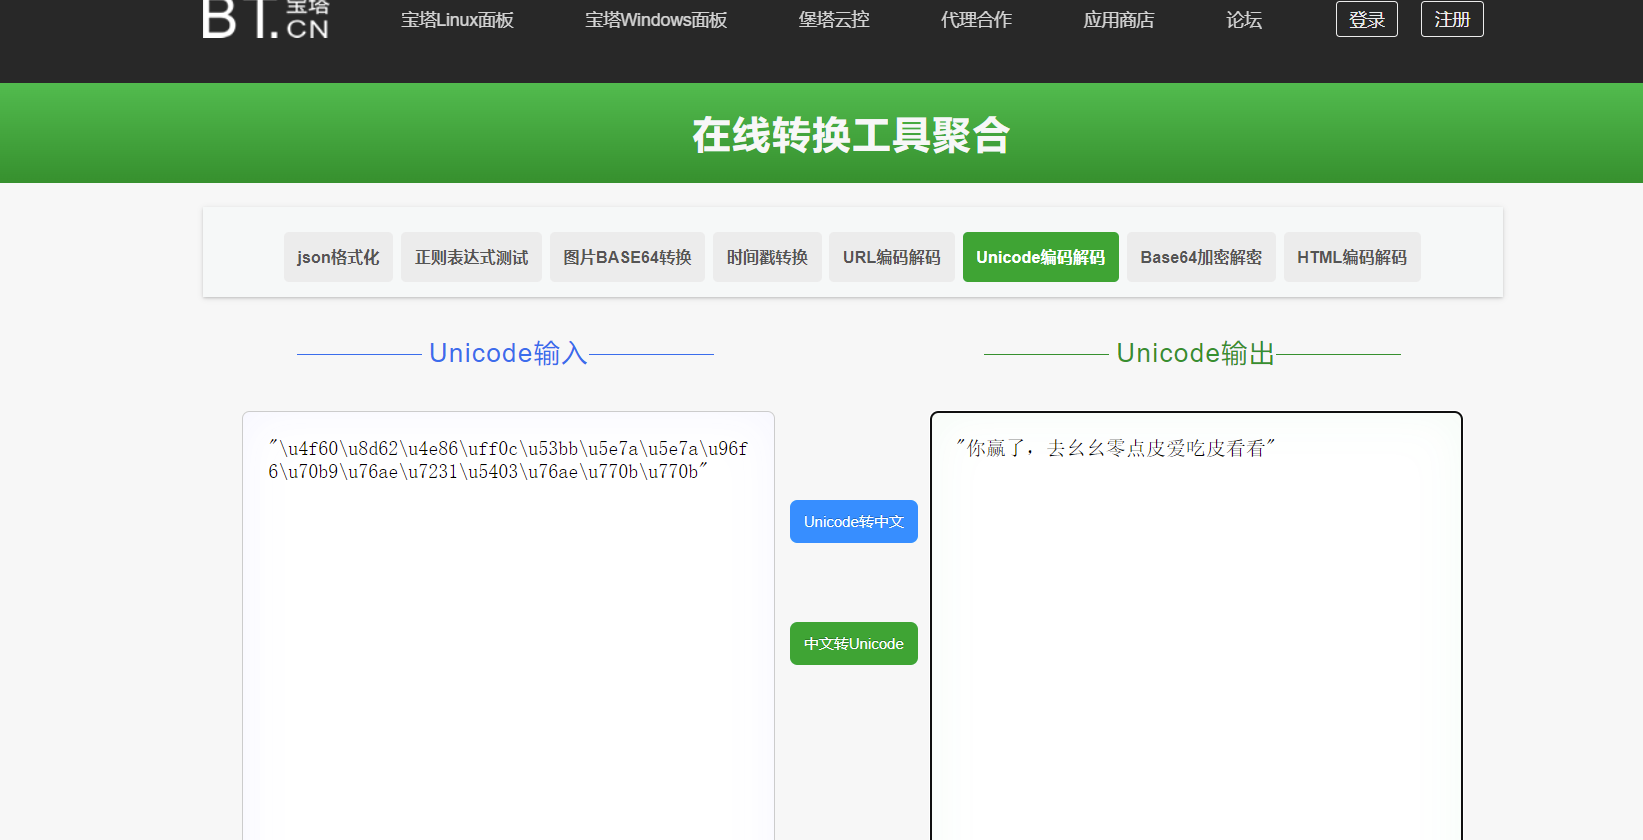Focus the Unicode input text area

click(x=508, y=626)
